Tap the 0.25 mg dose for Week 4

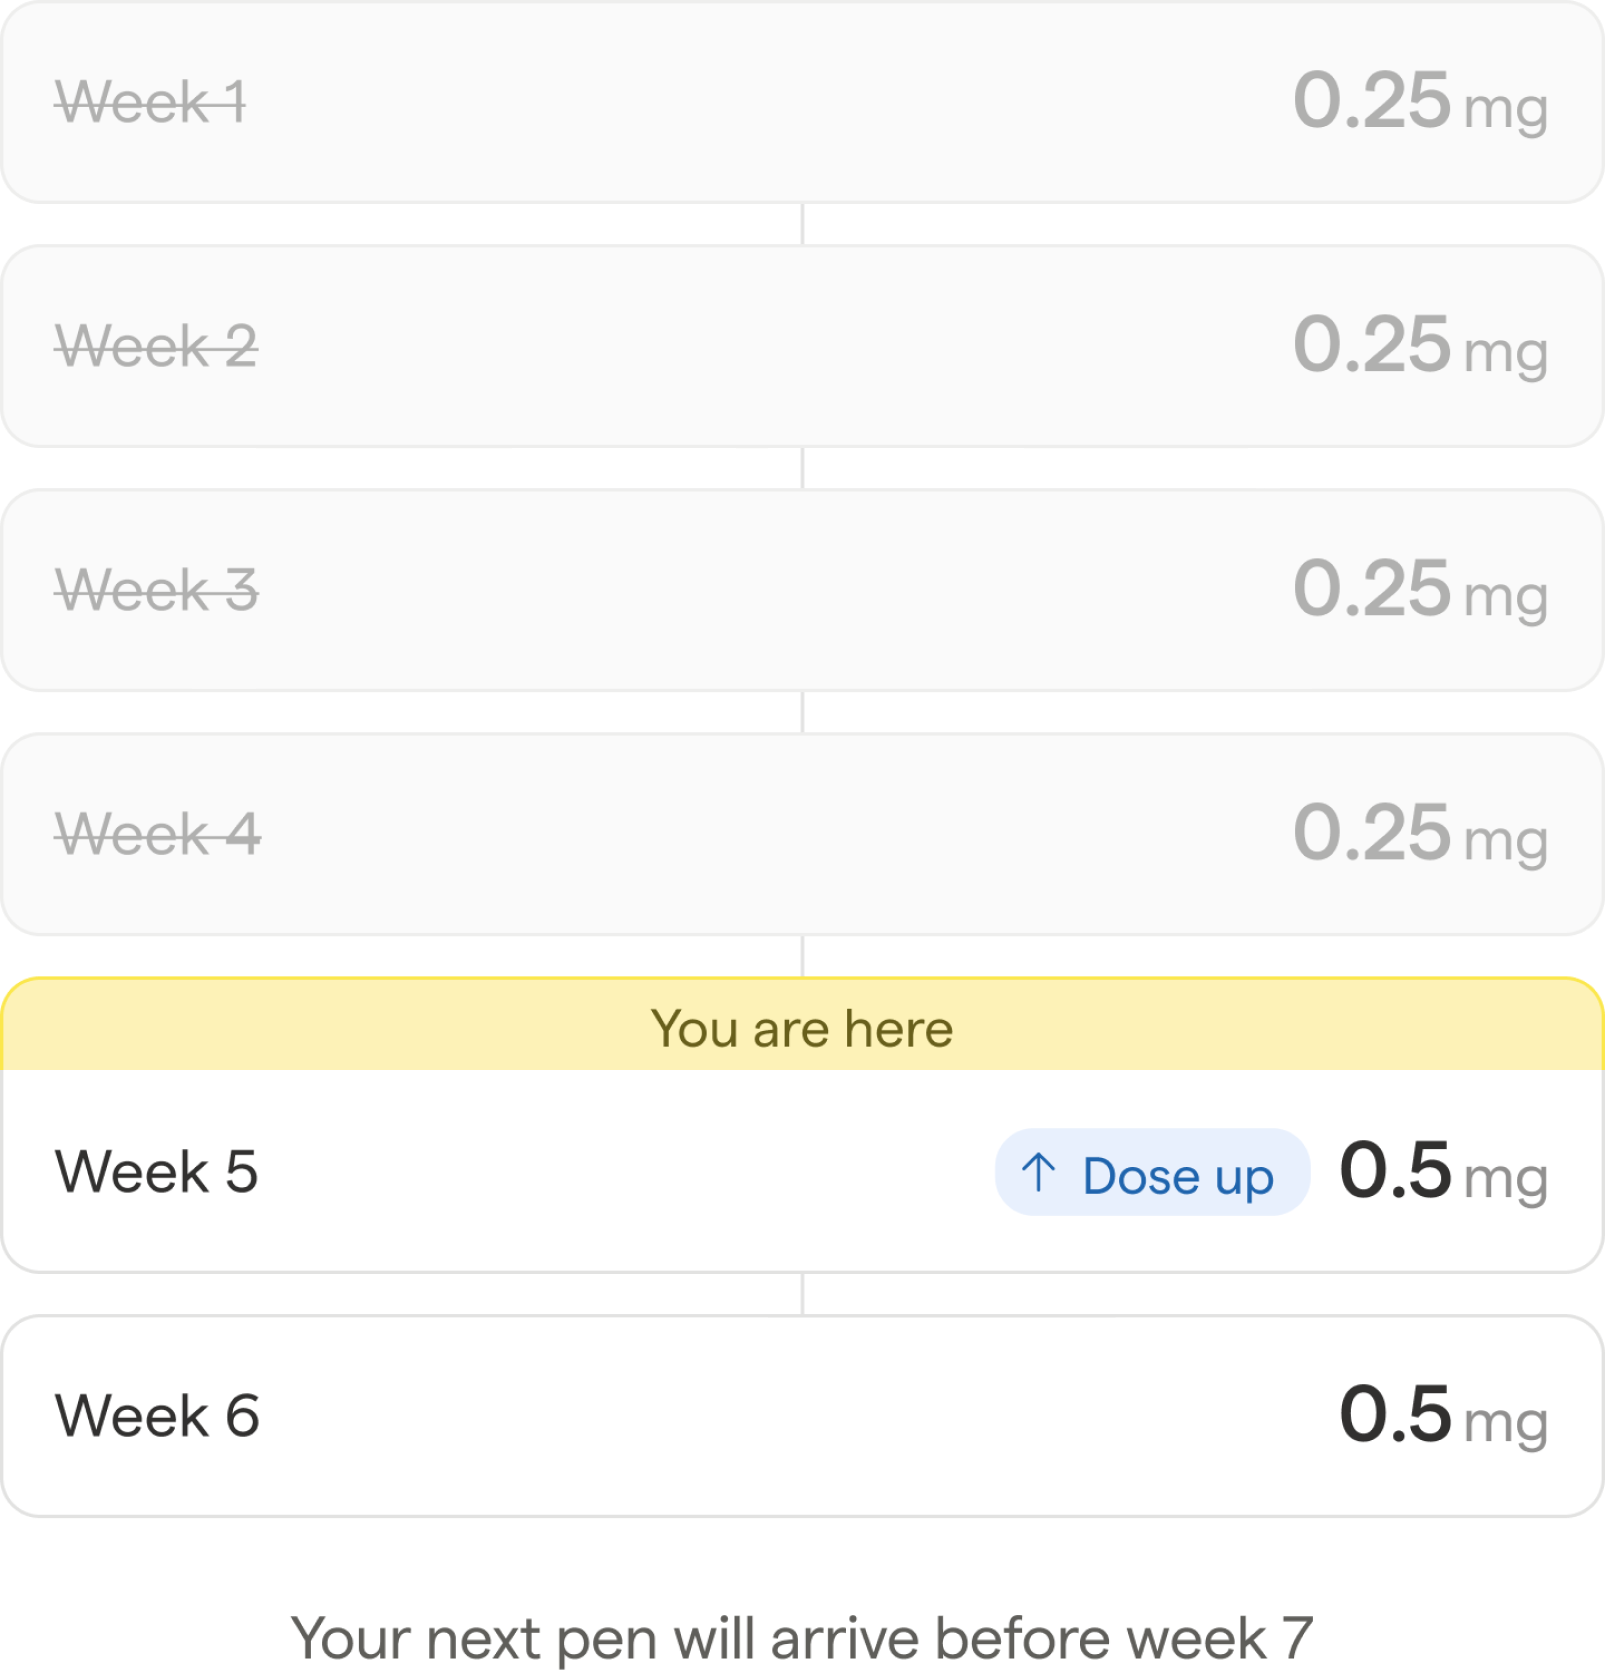(x=1419, y=834)
